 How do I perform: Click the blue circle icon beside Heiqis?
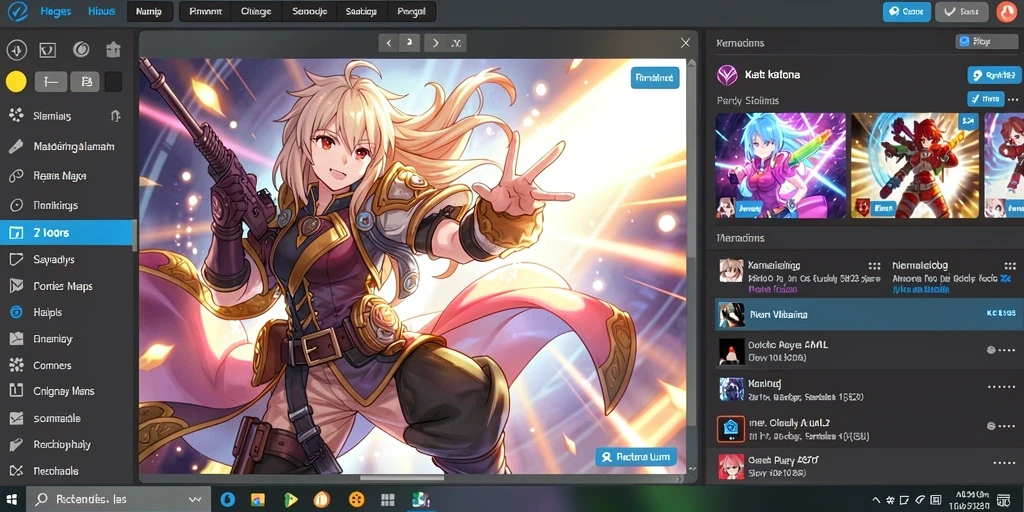(x=16, y=312)
